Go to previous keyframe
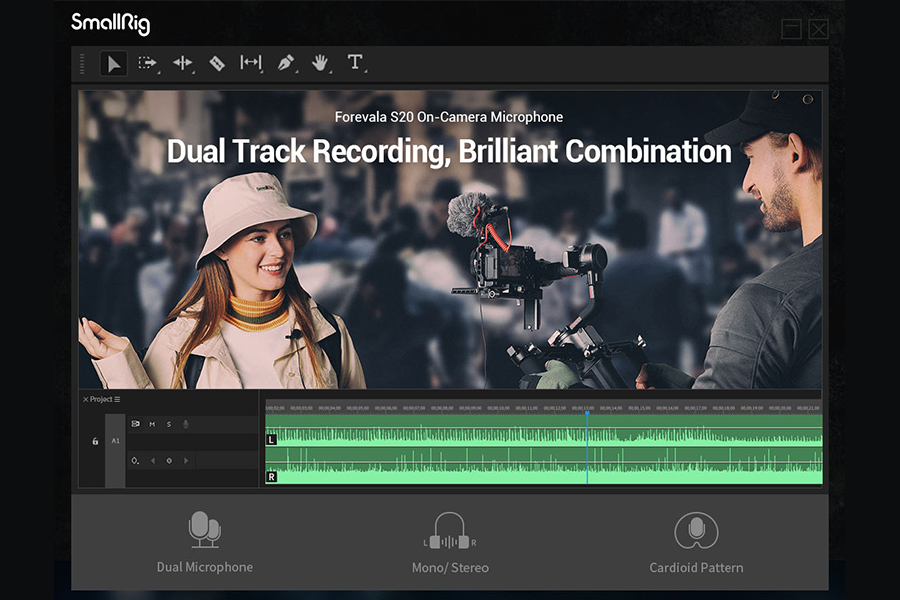The image size is (900, 600). coord(153,460)
